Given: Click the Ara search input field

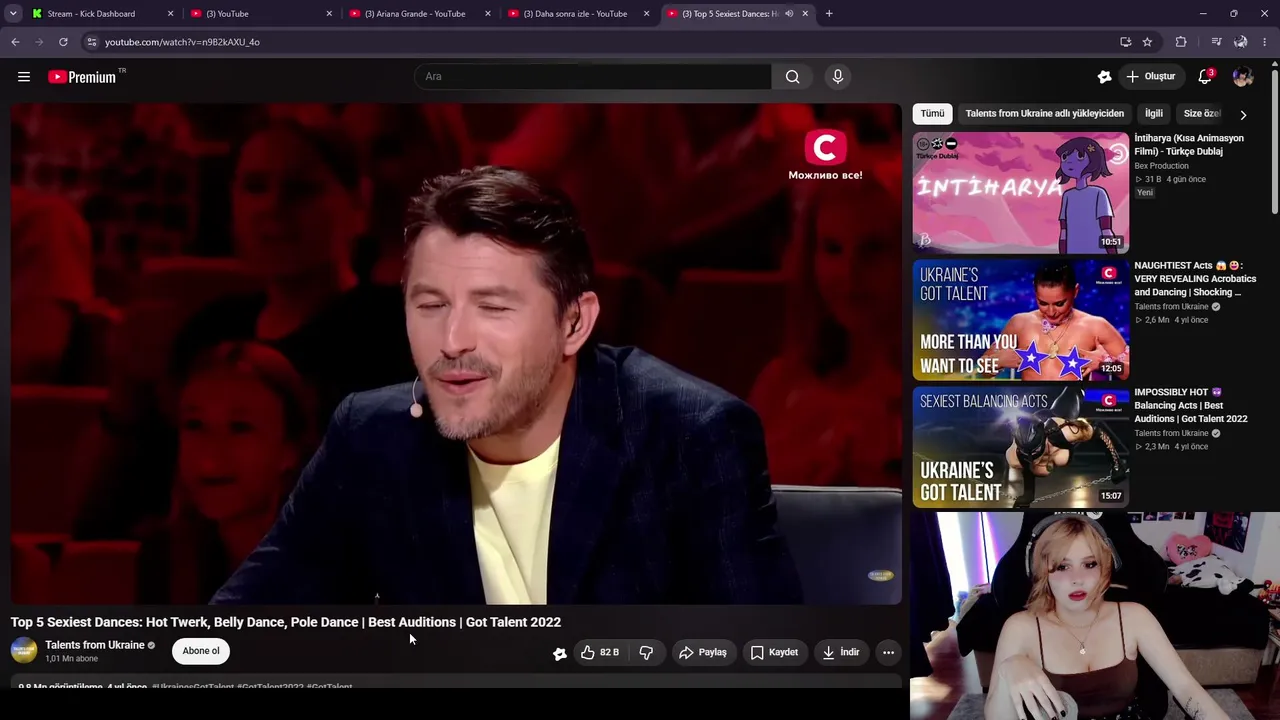Looking at the screenshot, I should click(593, 76).
